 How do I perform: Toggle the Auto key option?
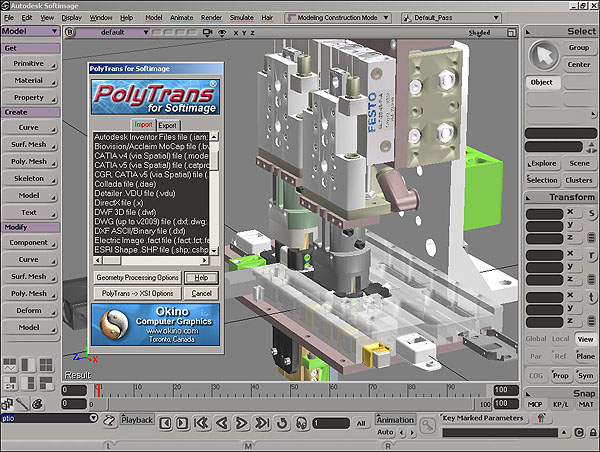(x=385, y=432)
